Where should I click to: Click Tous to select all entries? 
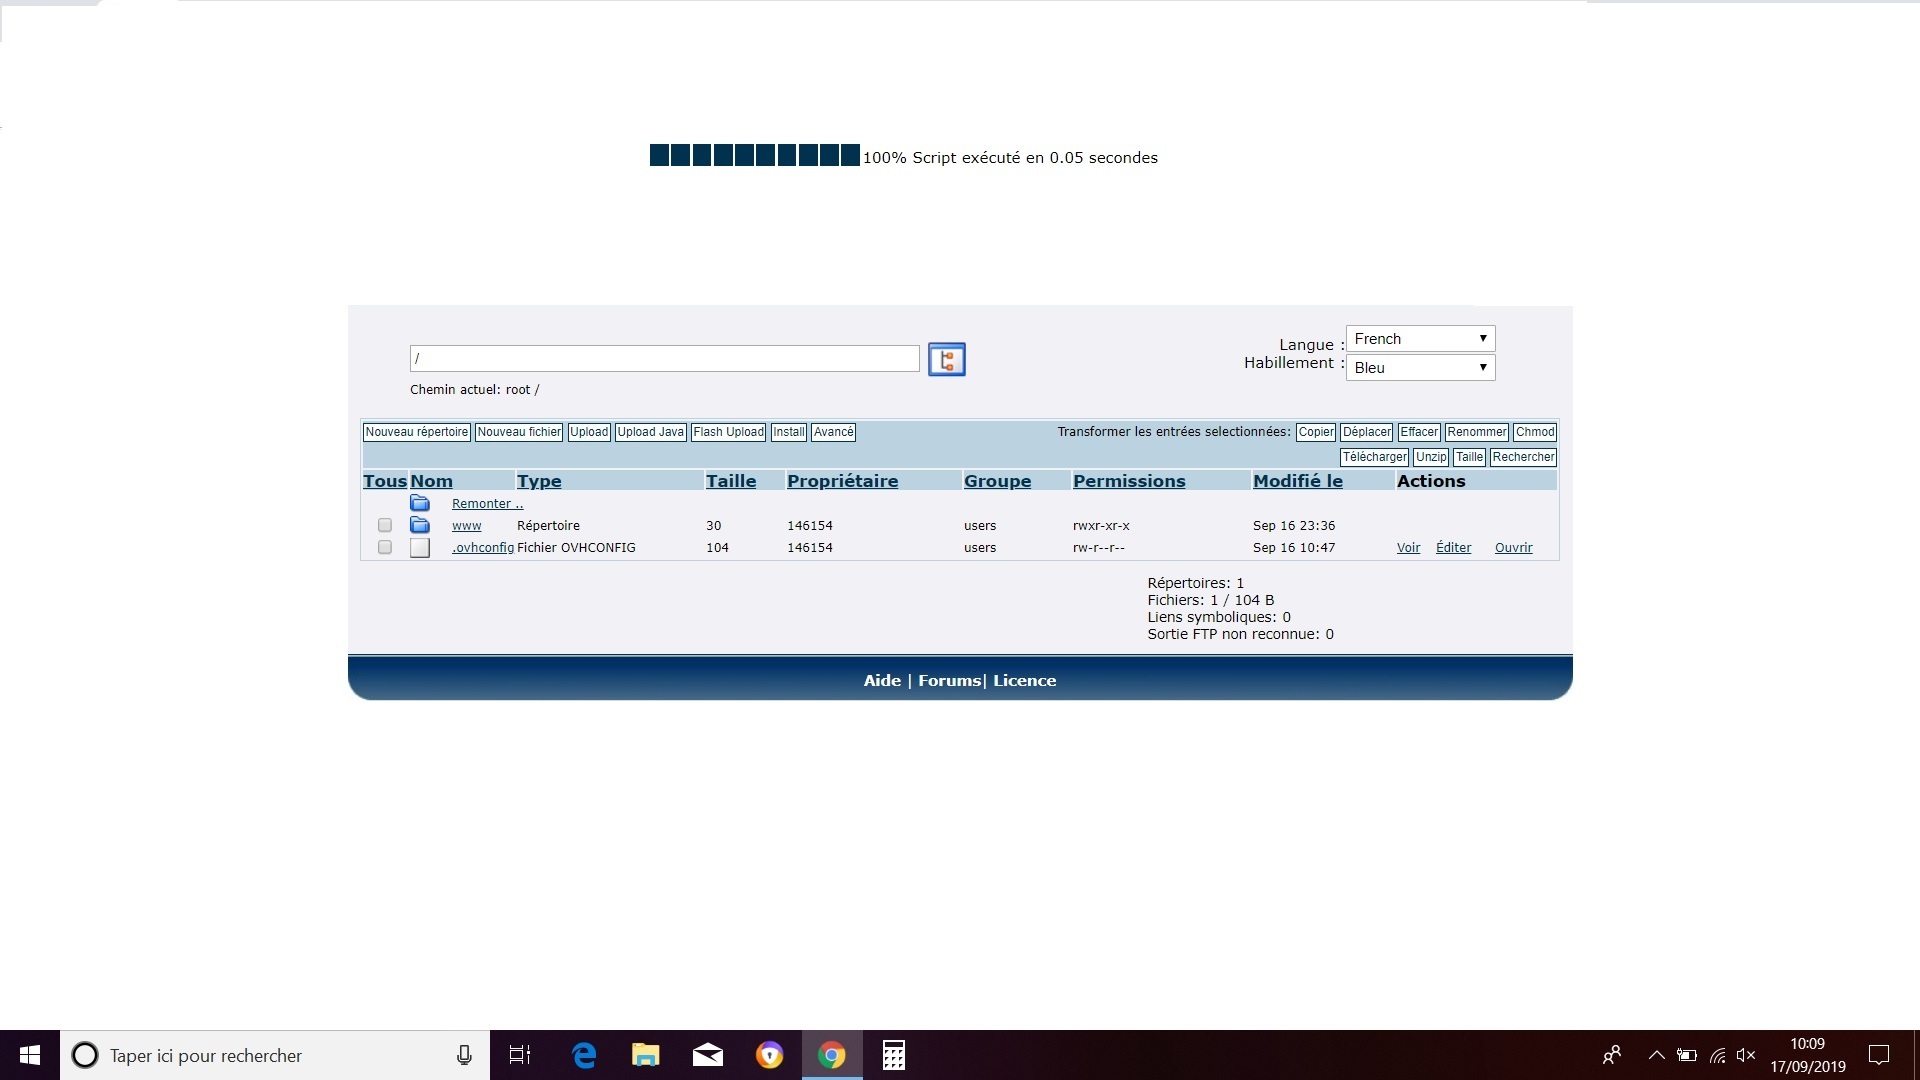click(x=384, y=481)
